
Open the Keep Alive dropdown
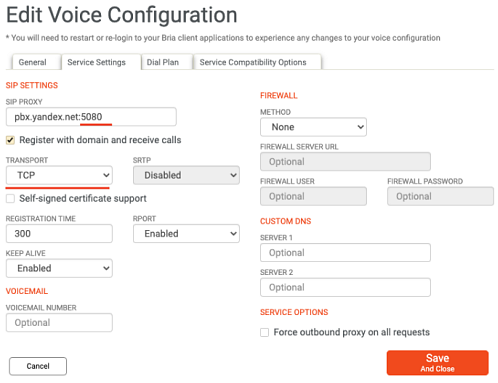(x=59, y=268)
